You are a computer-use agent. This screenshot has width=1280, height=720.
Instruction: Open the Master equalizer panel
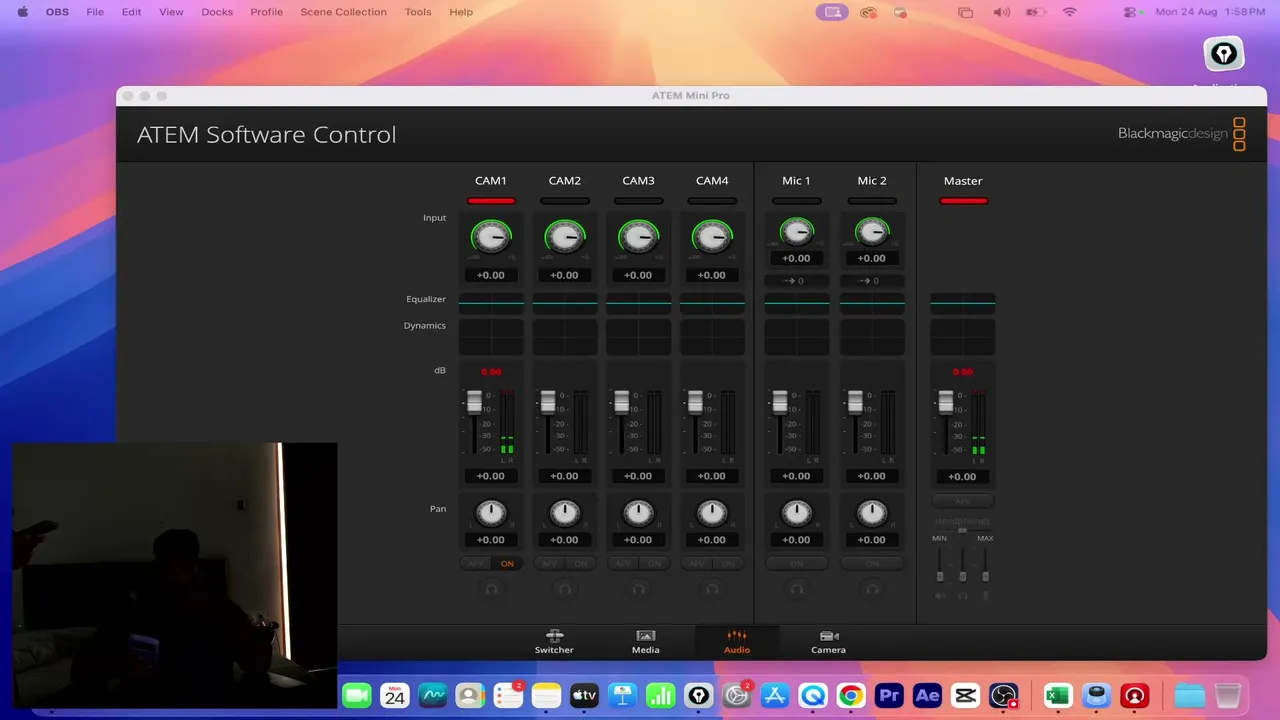[963, 302]
